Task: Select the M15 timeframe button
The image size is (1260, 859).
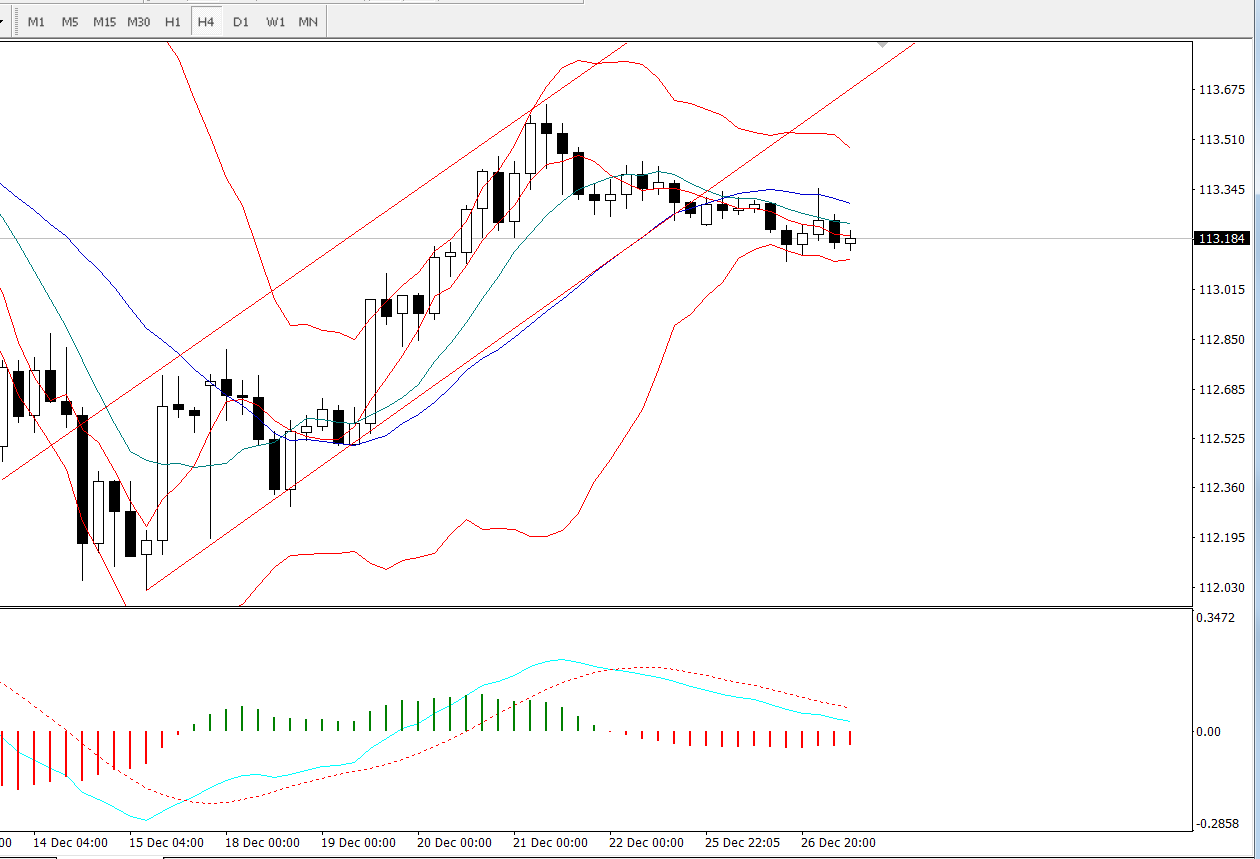Action: (x=104, y=21)
